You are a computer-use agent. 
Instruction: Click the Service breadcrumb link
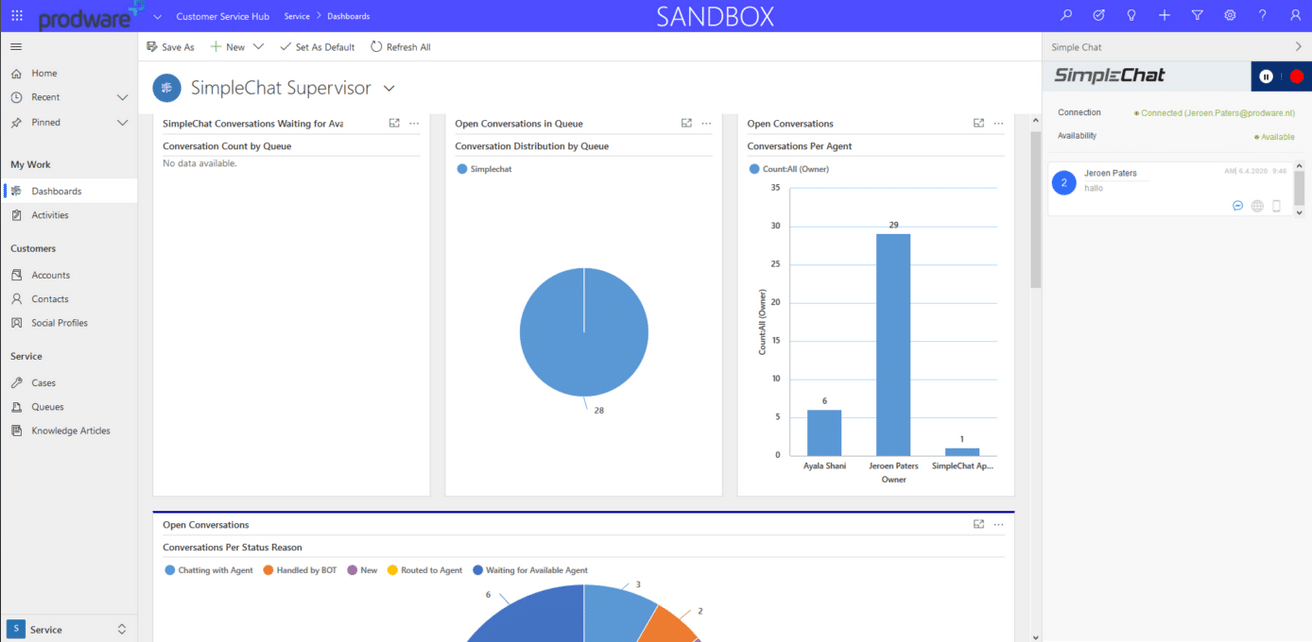point(296,16)
